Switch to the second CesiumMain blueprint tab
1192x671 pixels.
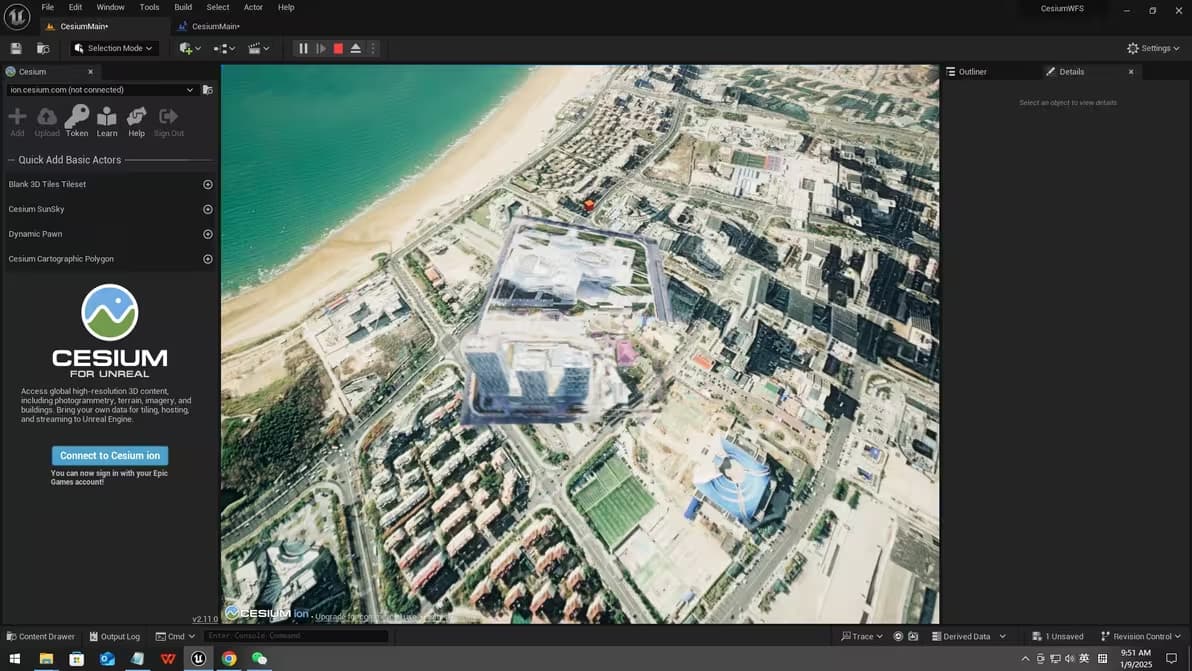click(x=215, y=26)
